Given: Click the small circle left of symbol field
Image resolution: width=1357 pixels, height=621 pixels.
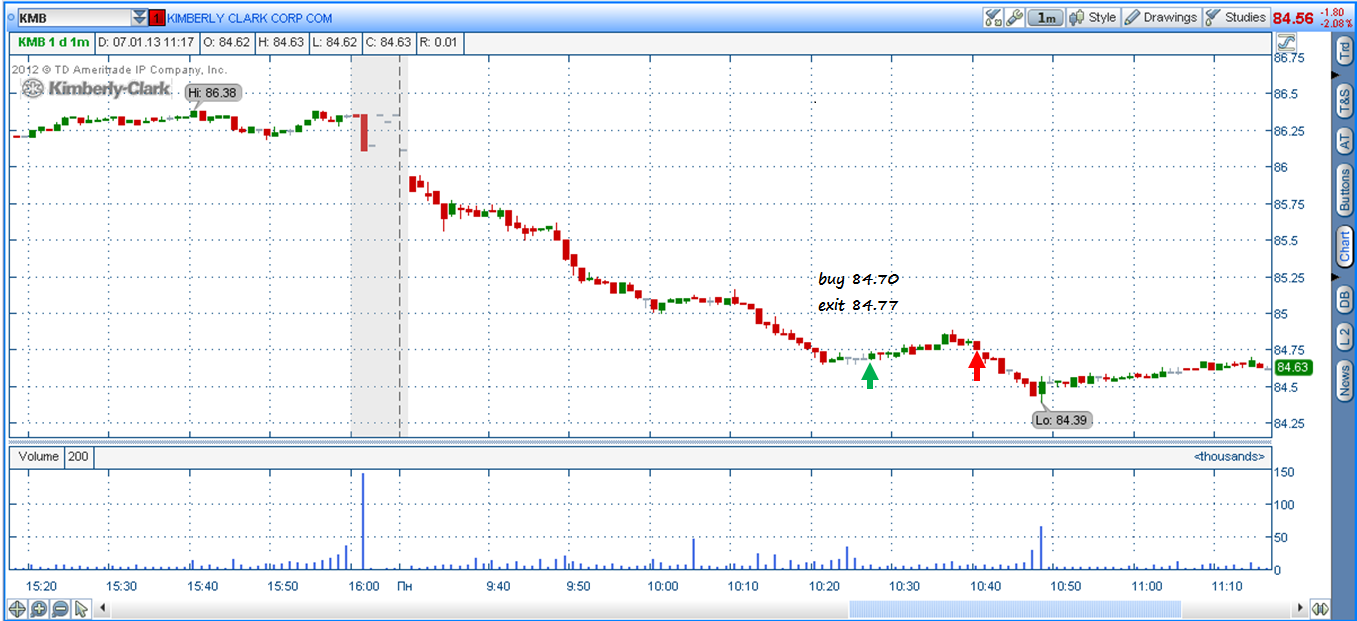Looking at the screenshot, I should [11, 18].
